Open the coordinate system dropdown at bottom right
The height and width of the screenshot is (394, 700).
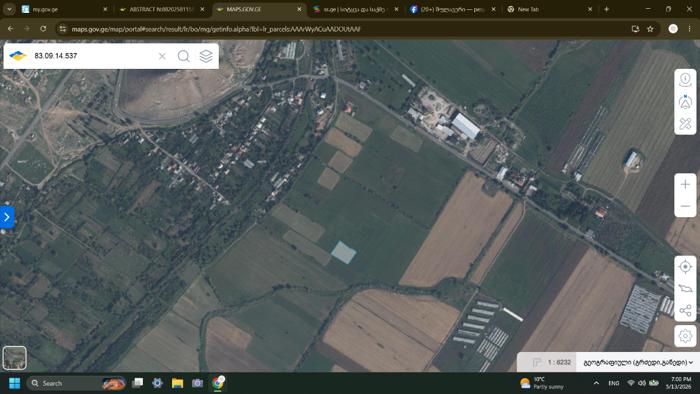638,362
